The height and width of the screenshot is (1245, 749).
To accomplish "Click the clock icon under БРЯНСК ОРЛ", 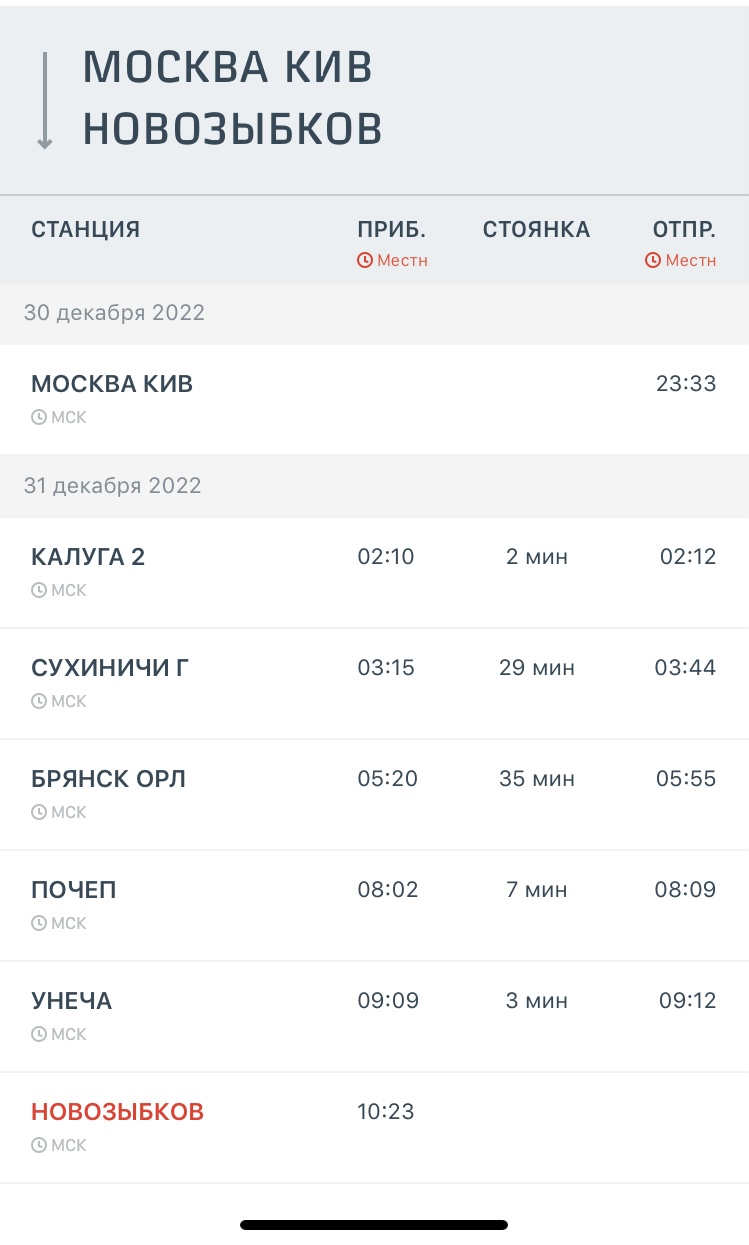I will click(39, 812).
